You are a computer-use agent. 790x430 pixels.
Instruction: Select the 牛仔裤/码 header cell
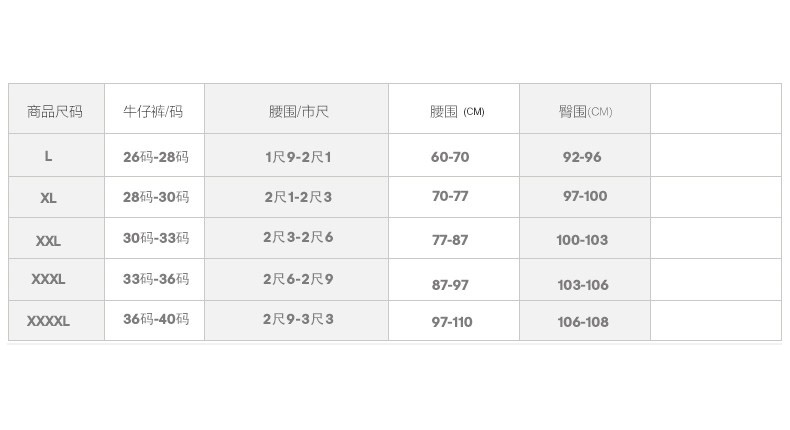point(153,111)
